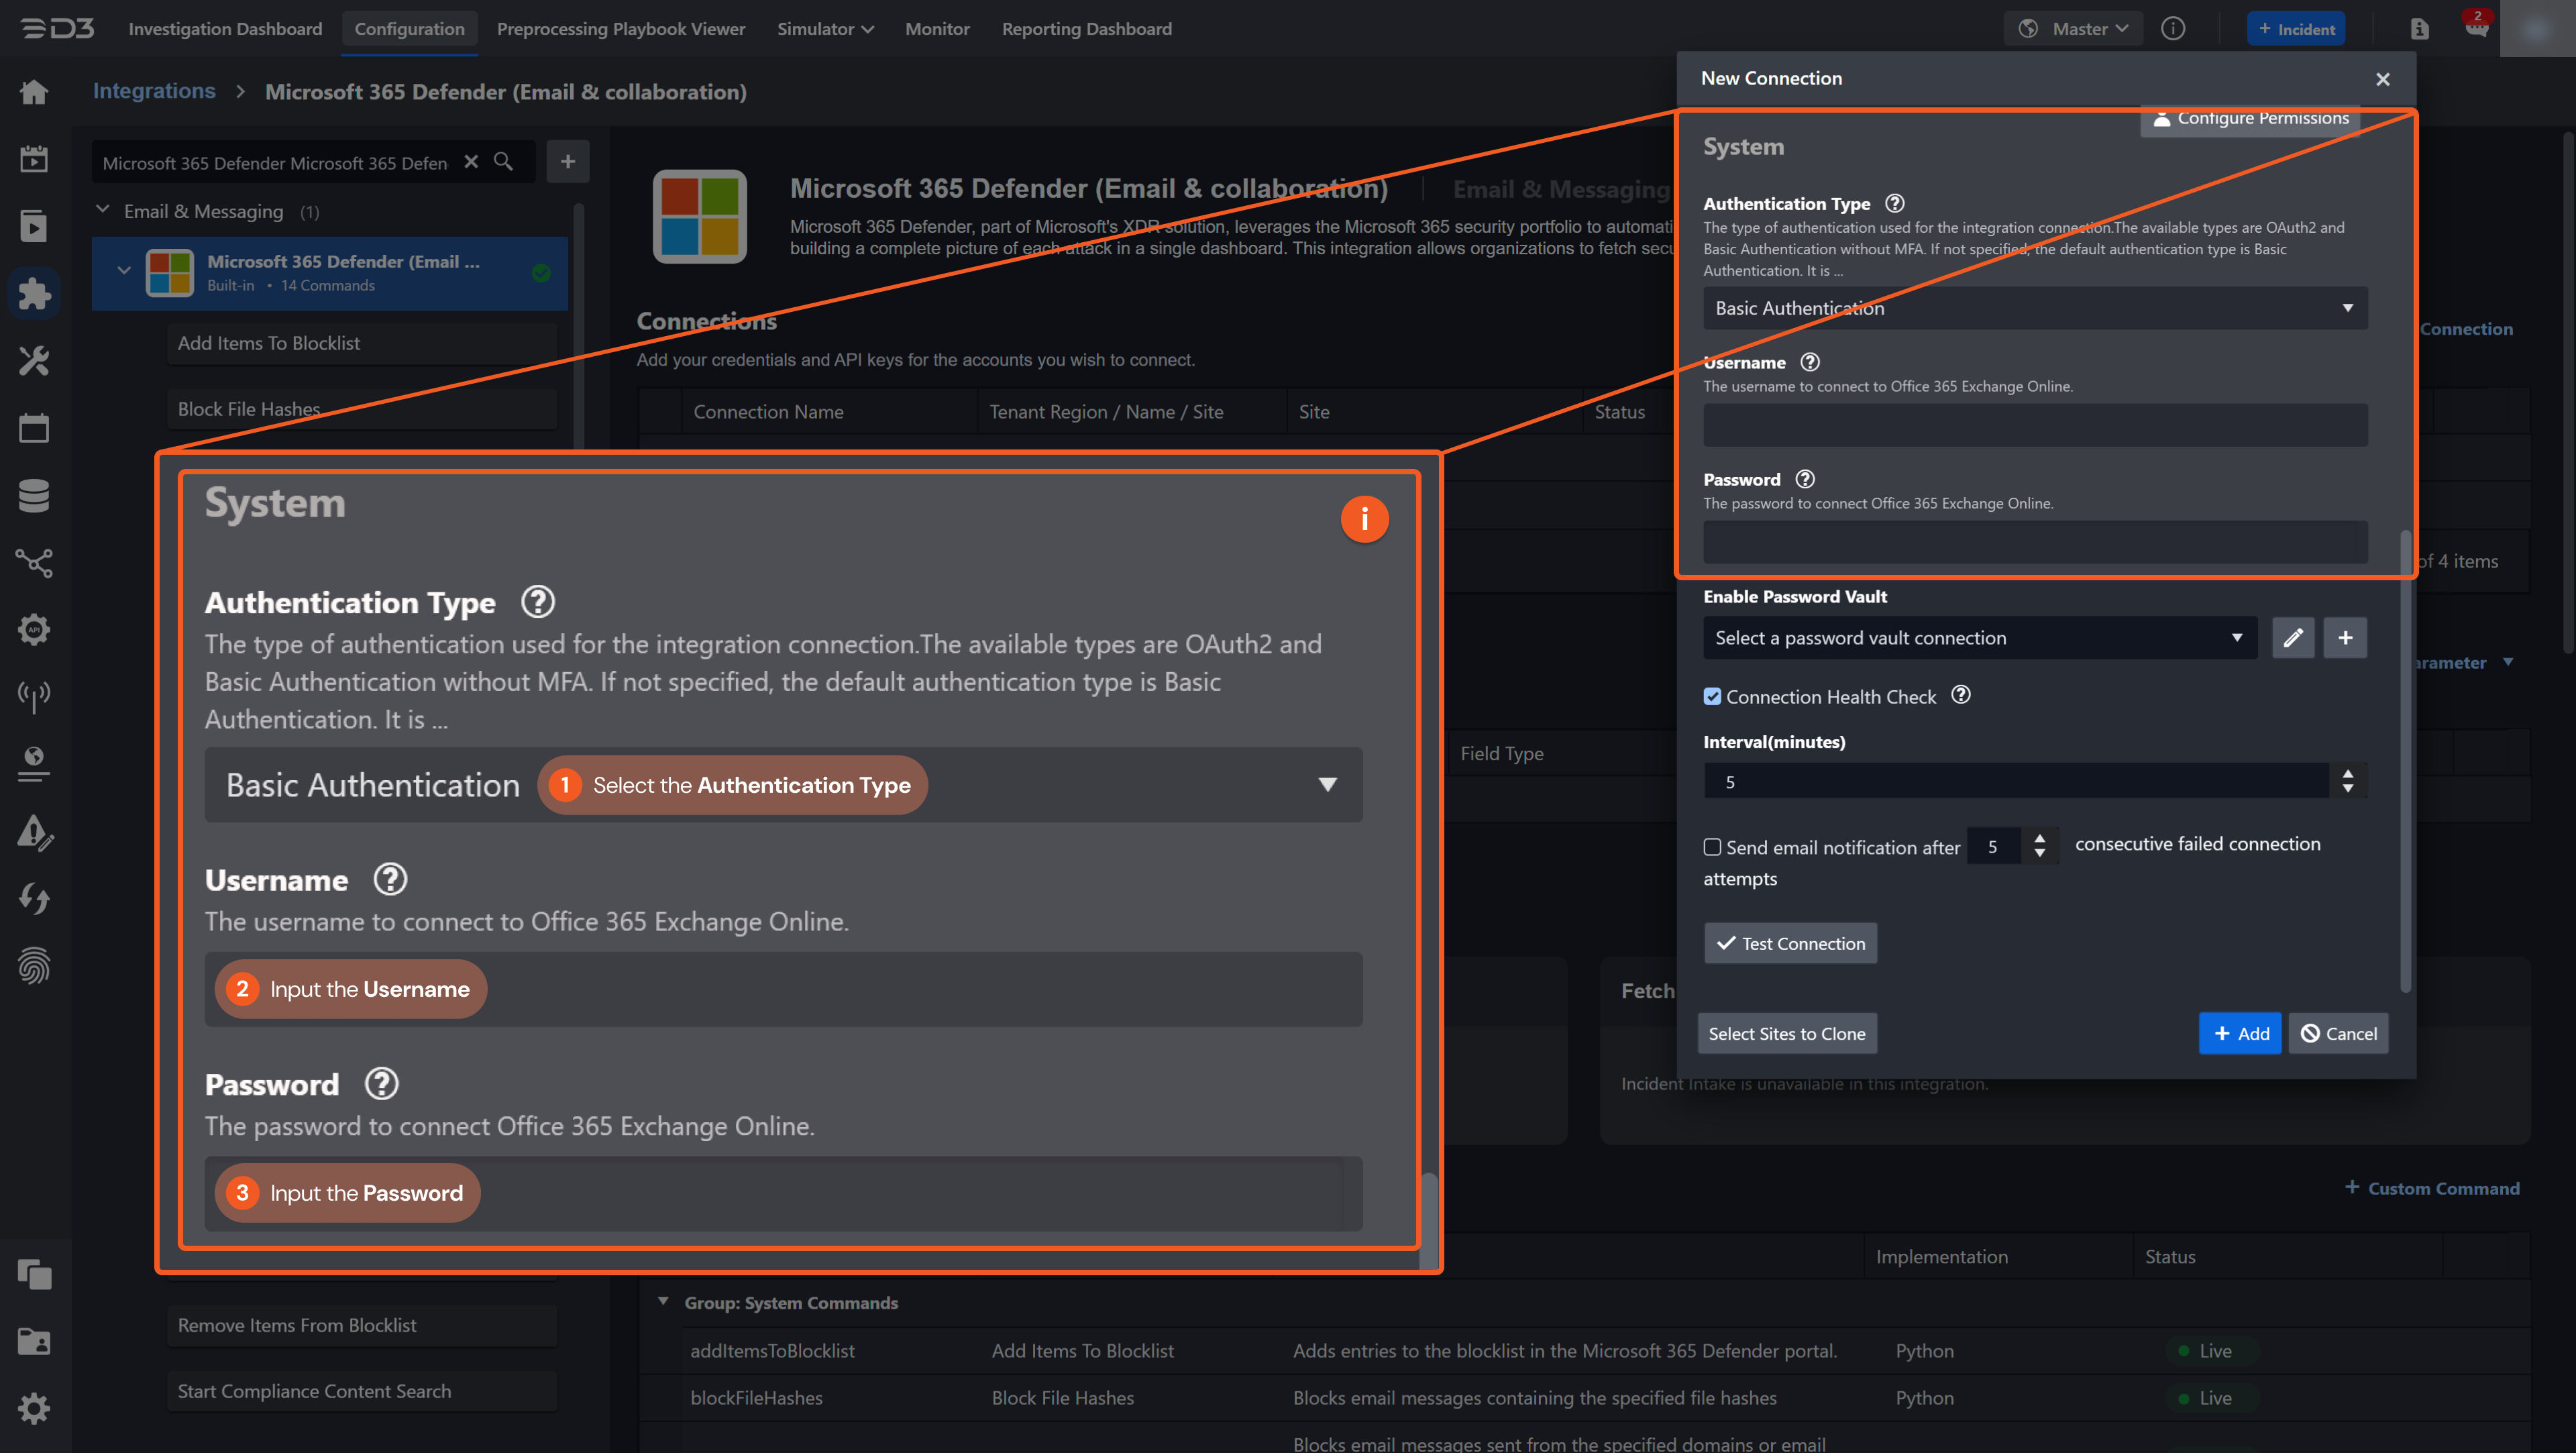2576x1453 pixels.
Task: Open the chat notifications bubble showing 2
Action: (x=2477, y=27)
